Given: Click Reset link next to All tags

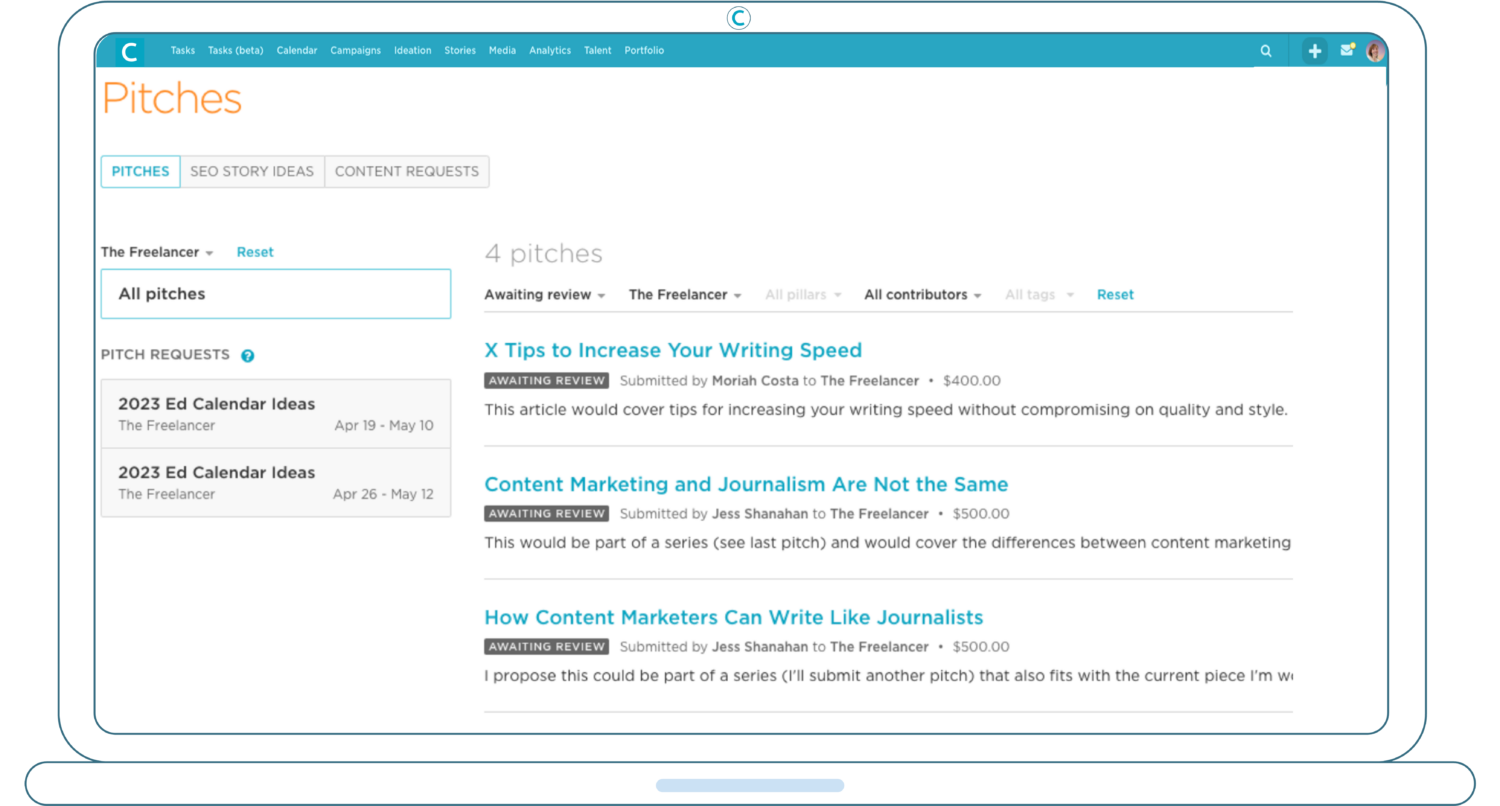Looking at the screenshot, I should pos(1115,295).
